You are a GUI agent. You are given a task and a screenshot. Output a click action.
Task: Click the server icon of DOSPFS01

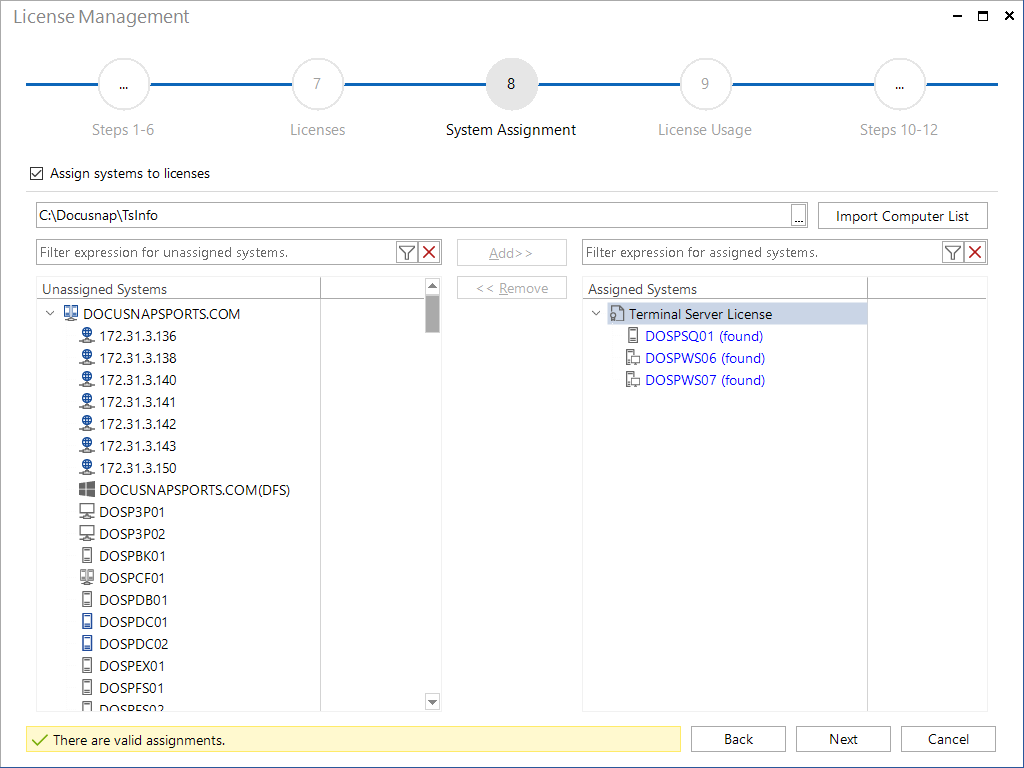click(x=87, y=687)
